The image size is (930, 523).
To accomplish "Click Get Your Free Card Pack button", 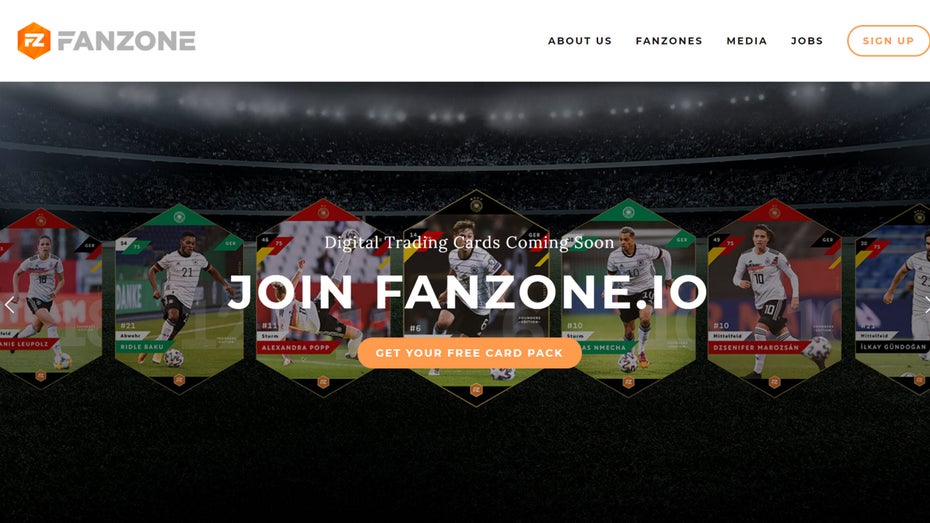I will click(x=469, y=353).
